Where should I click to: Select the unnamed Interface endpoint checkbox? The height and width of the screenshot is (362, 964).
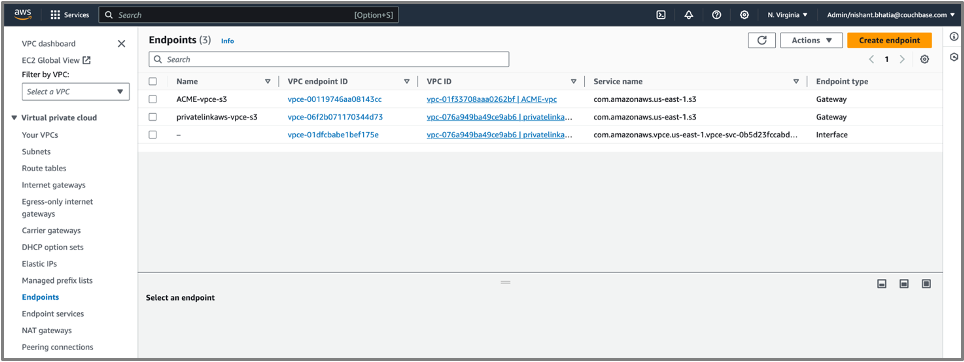[x=152, y=135]
